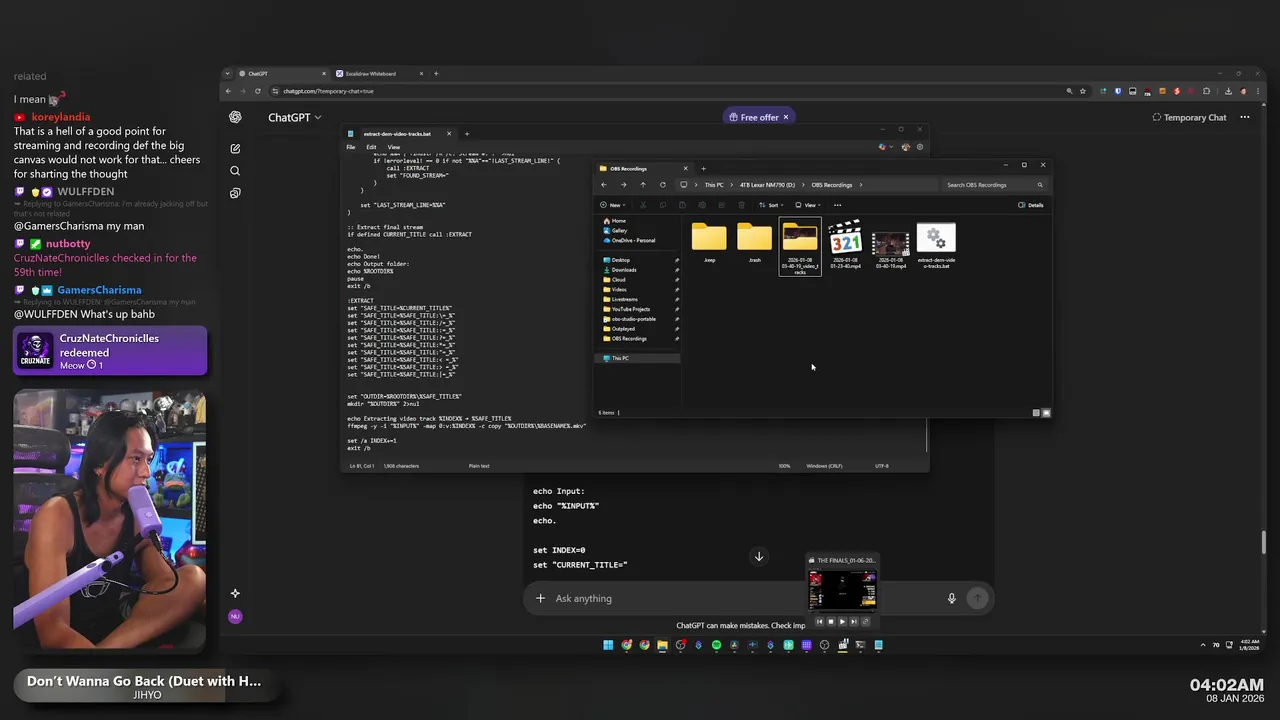Refresh the File Explorer folder
This screenshot has height=720, width=1280.
[x=662, y=184]
